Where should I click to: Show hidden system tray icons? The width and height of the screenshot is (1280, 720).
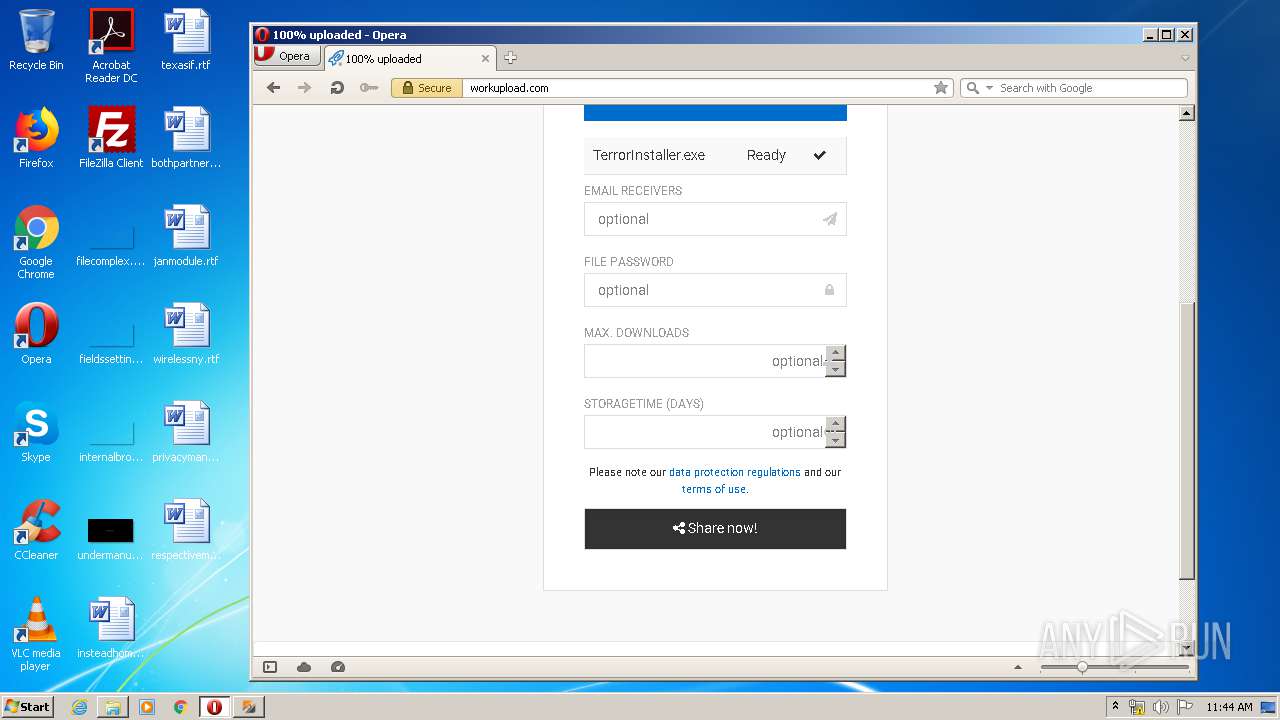pos(1115,706)
